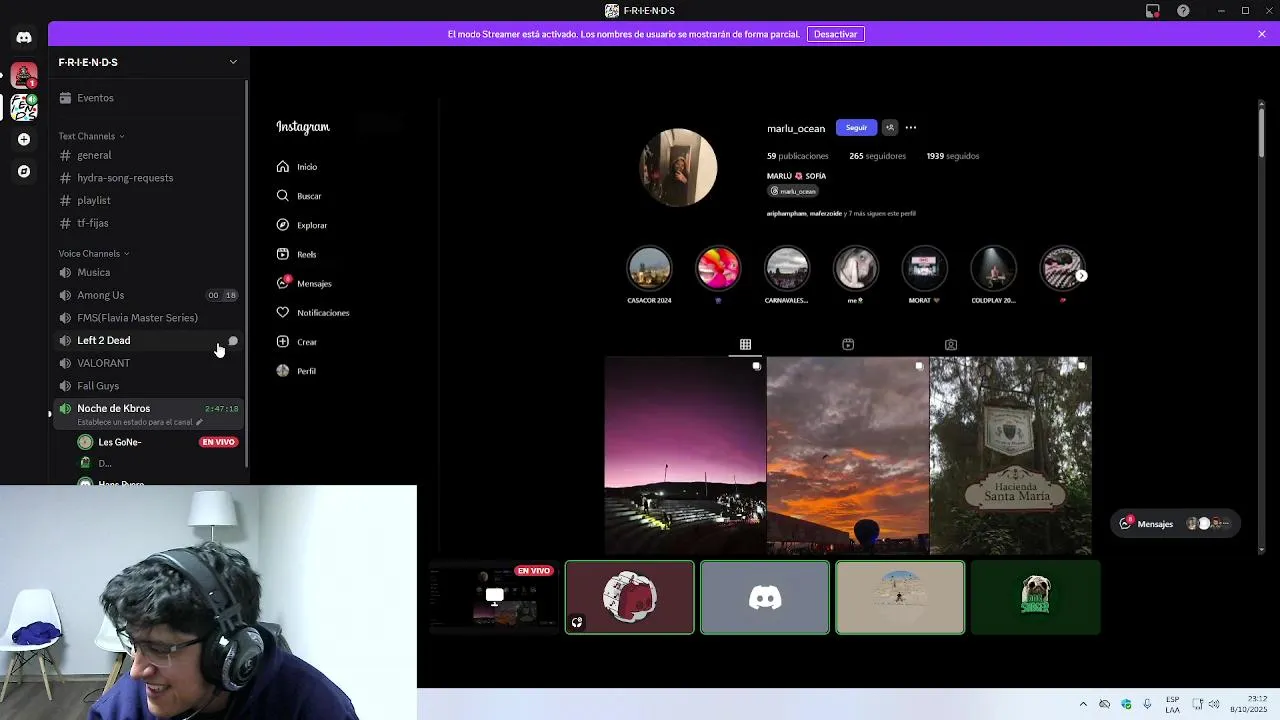Open the 265 seguidores list
Viewport: 1280px width, 720px height.
coord(877,156)
